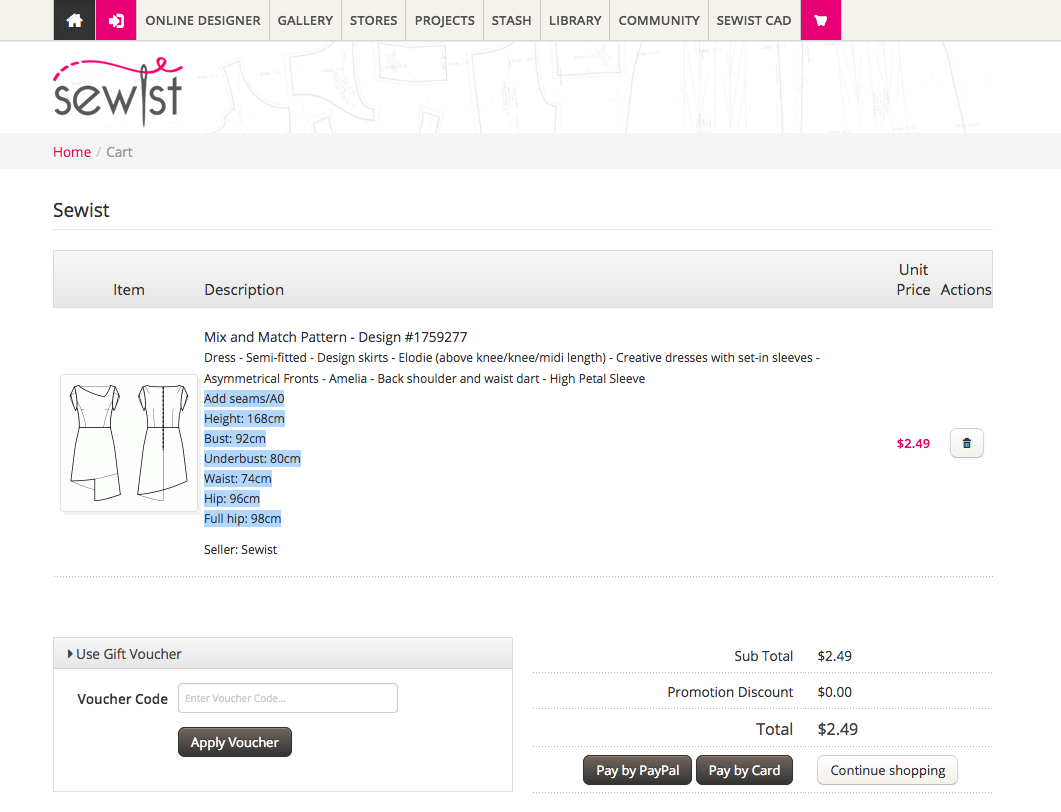Navigate to Projects section
Image resolution: width=1061 pixels, height=812 pixels.
click(444, 20)
